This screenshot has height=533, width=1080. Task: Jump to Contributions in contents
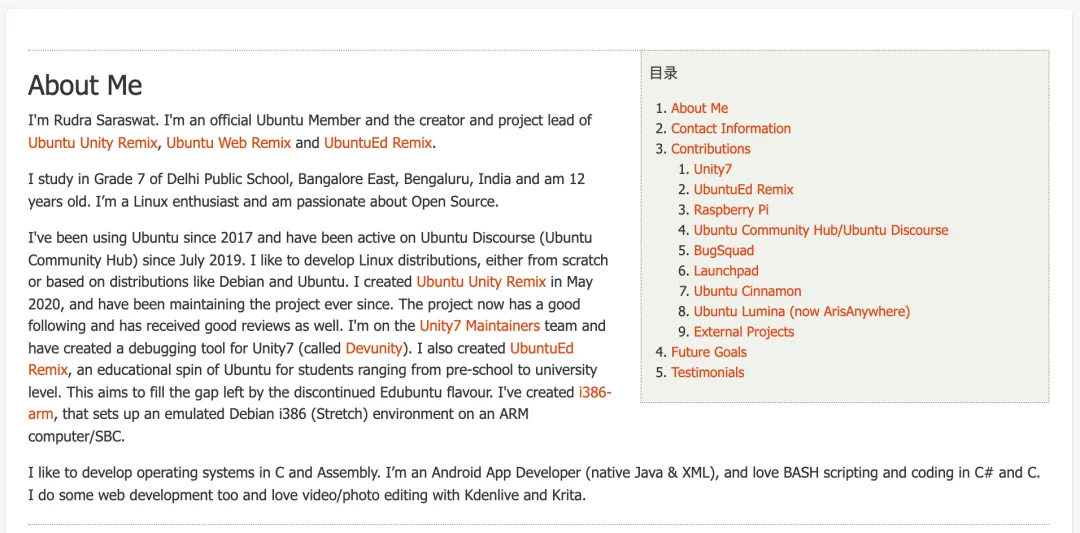pos(711,149)
